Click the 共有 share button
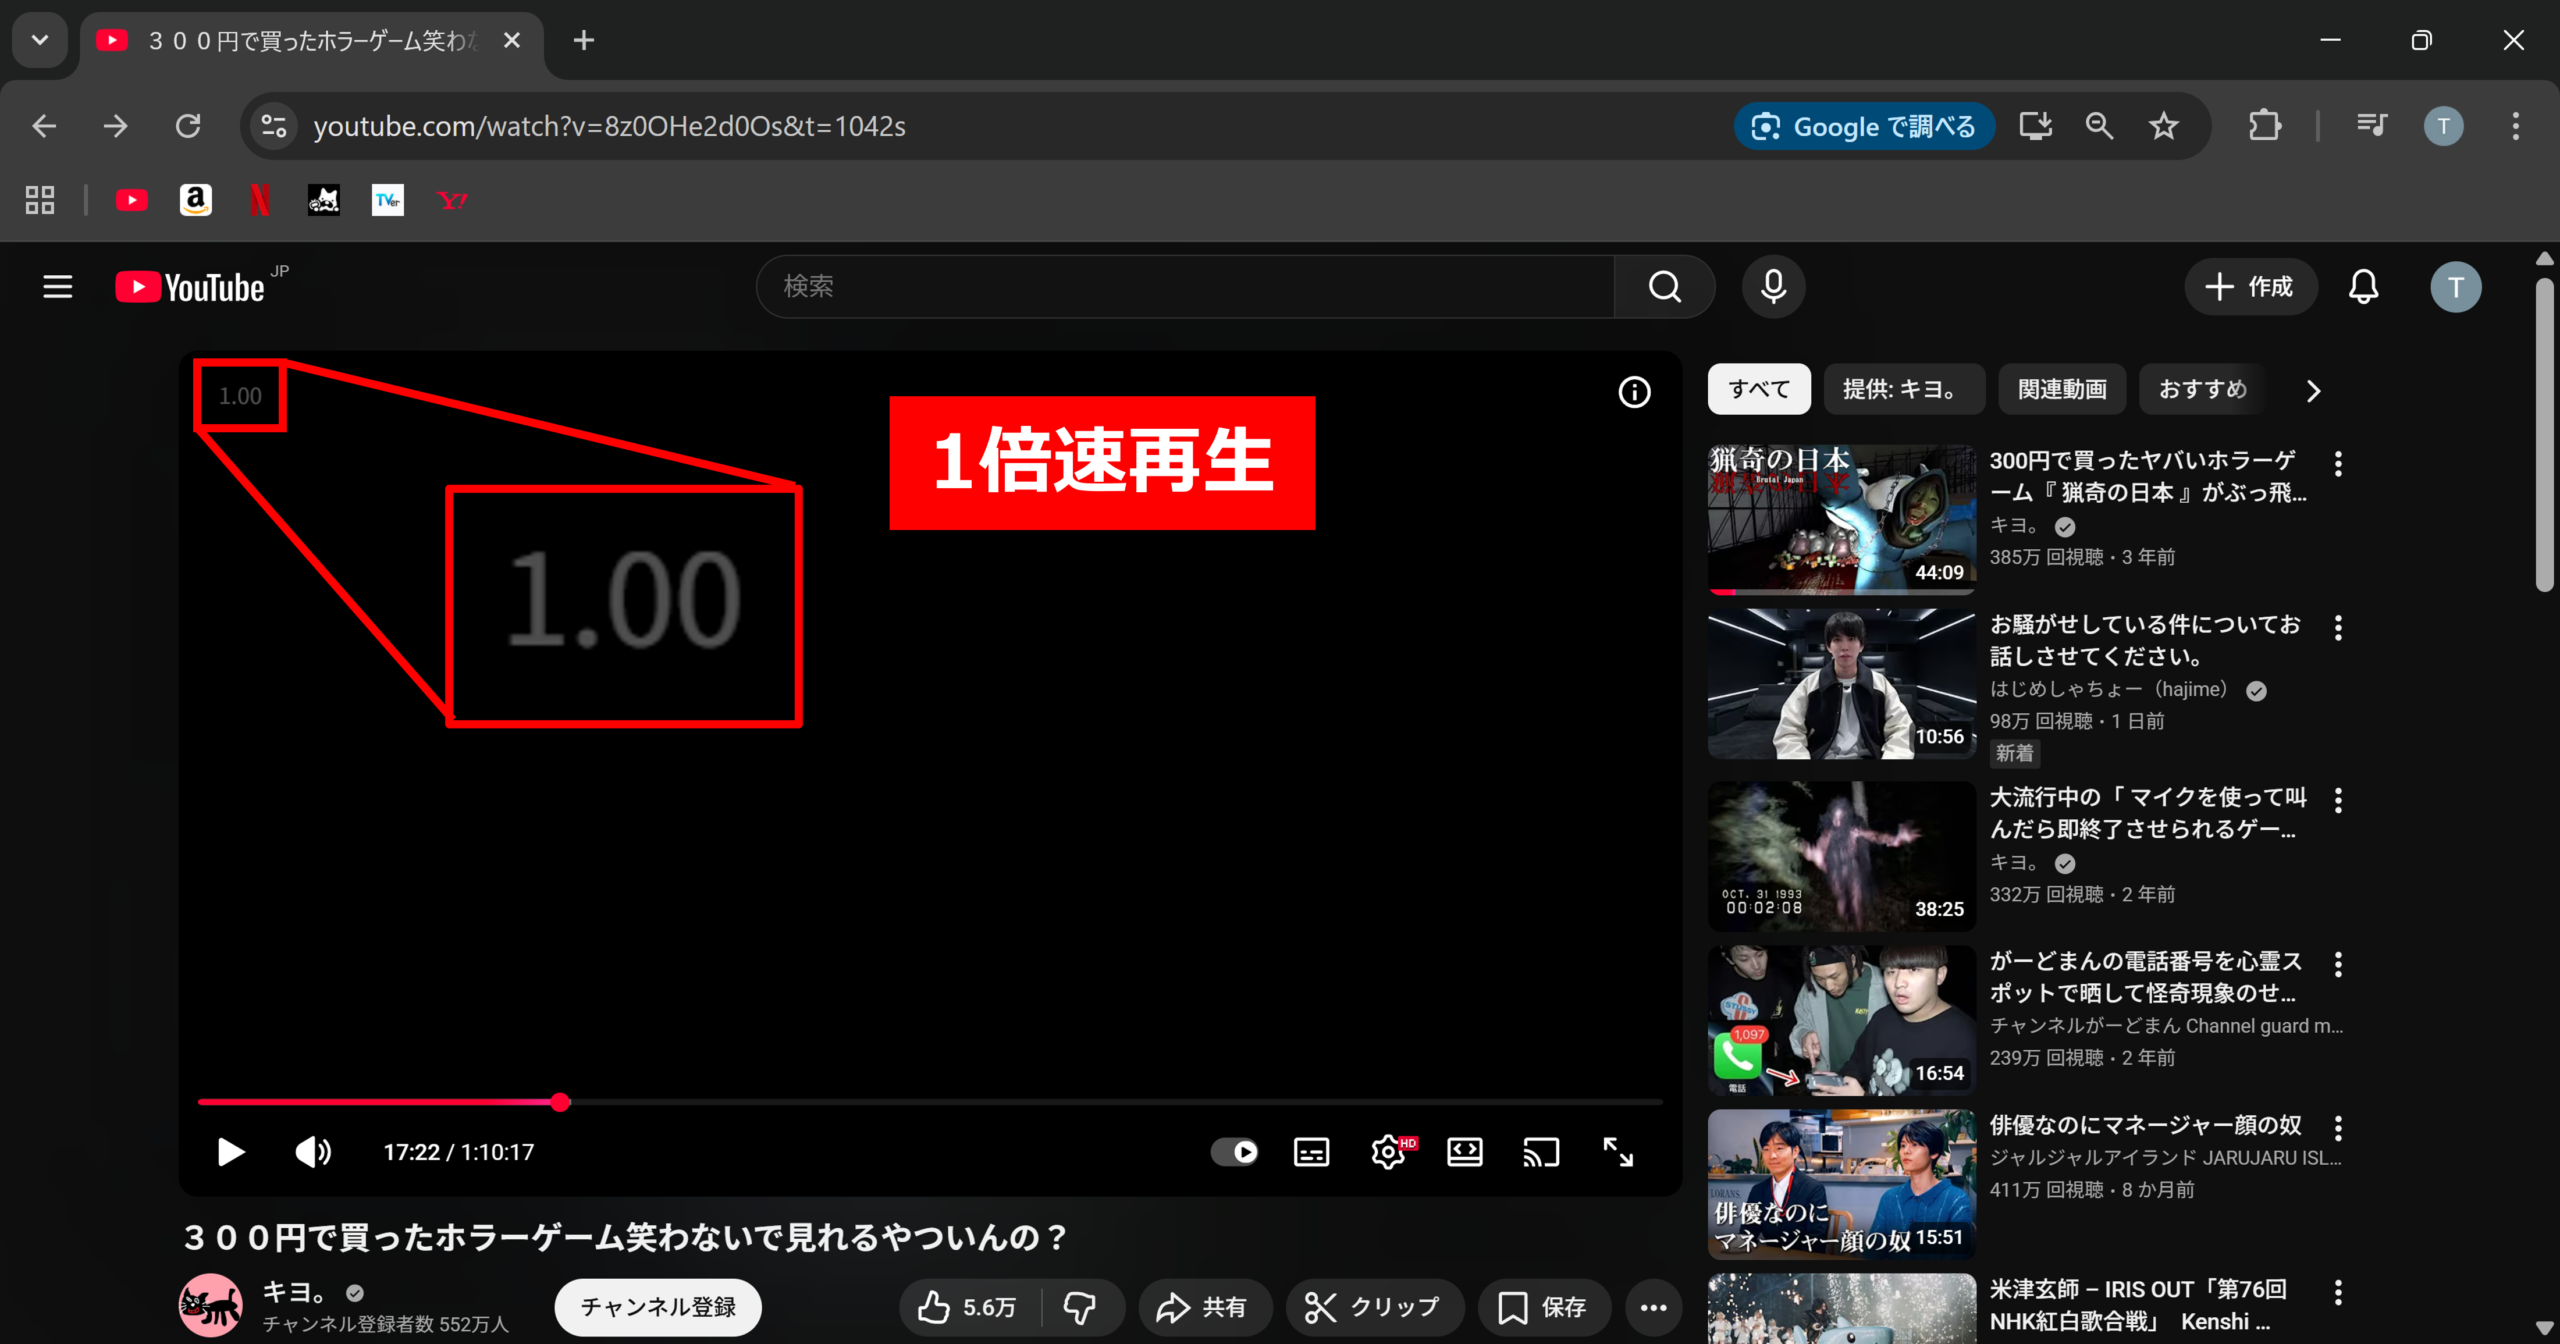This screenshot has width=2560, height=1344. (x=1203, y=1307)
